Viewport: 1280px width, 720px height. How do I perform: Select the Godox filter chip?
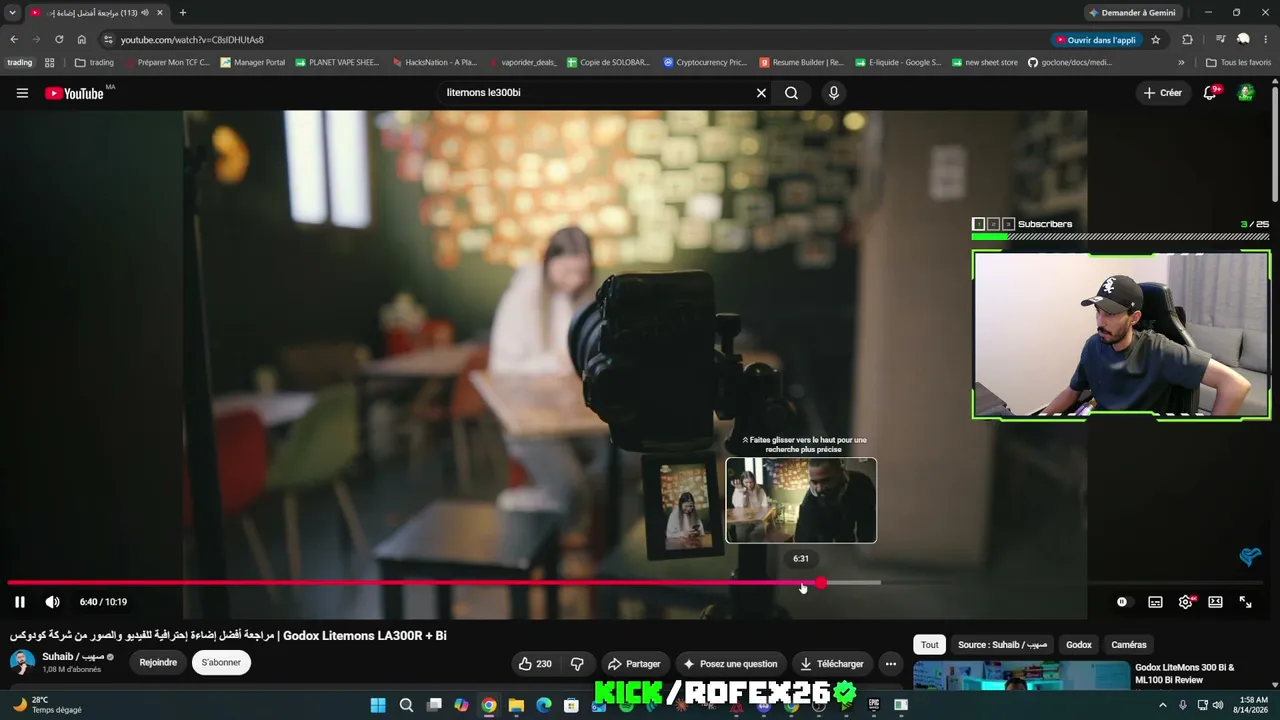pyautogui.click(x=1079, y=645)
